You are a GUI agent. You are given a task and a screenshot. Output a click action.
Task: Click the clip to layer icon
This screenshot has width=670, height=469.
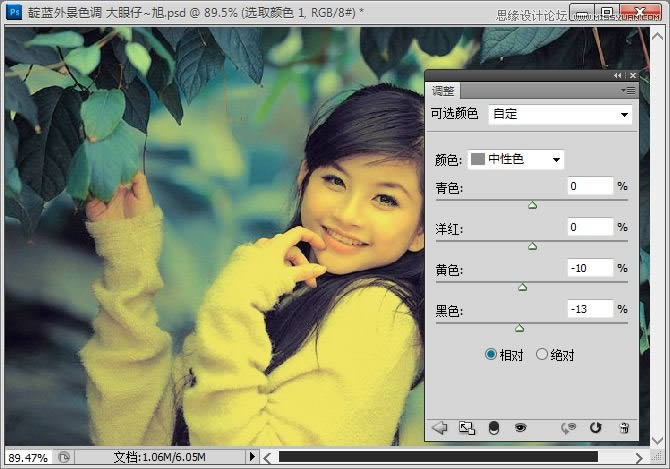point(493,428)
